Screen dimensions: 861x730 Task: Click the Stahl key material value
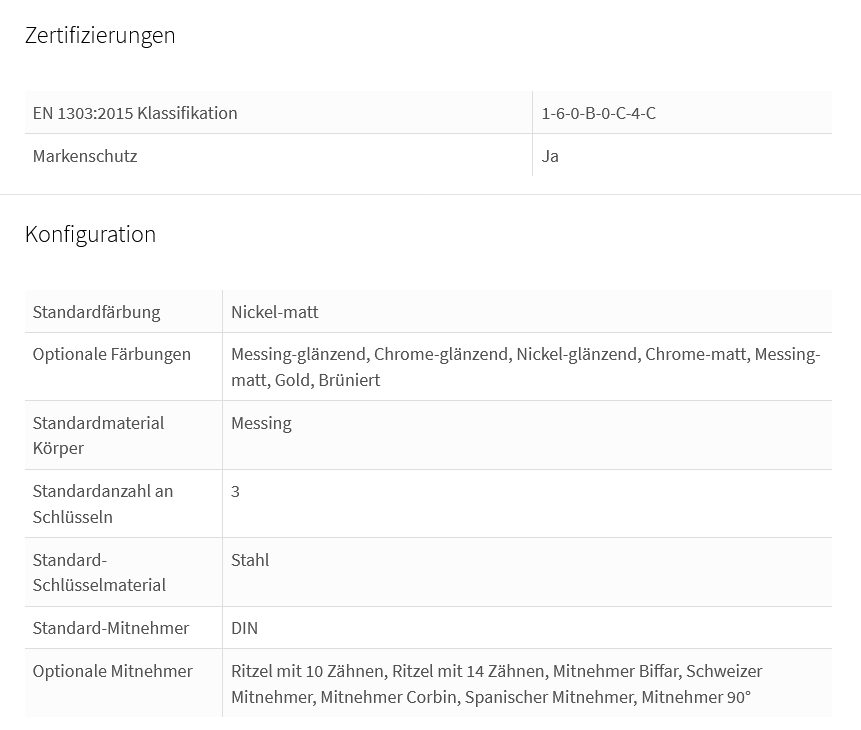pos(250,560)
